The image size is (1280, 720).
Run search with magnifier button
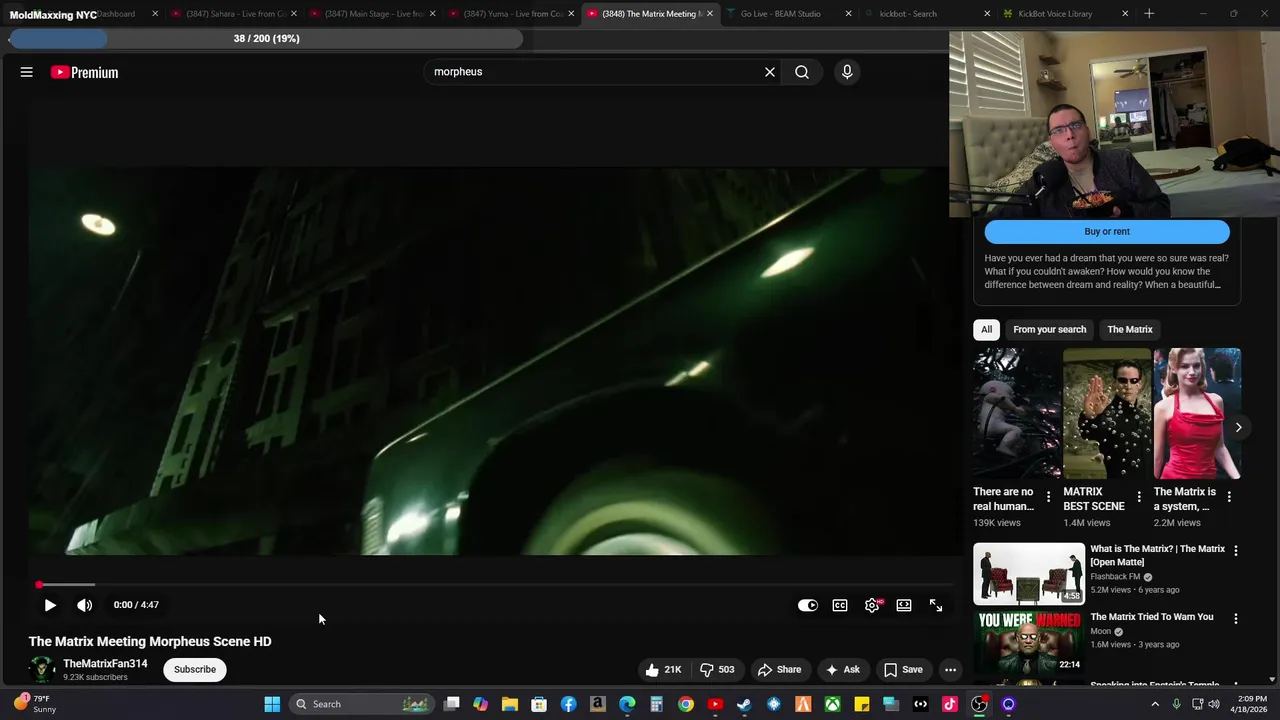(x=802, y=72)
